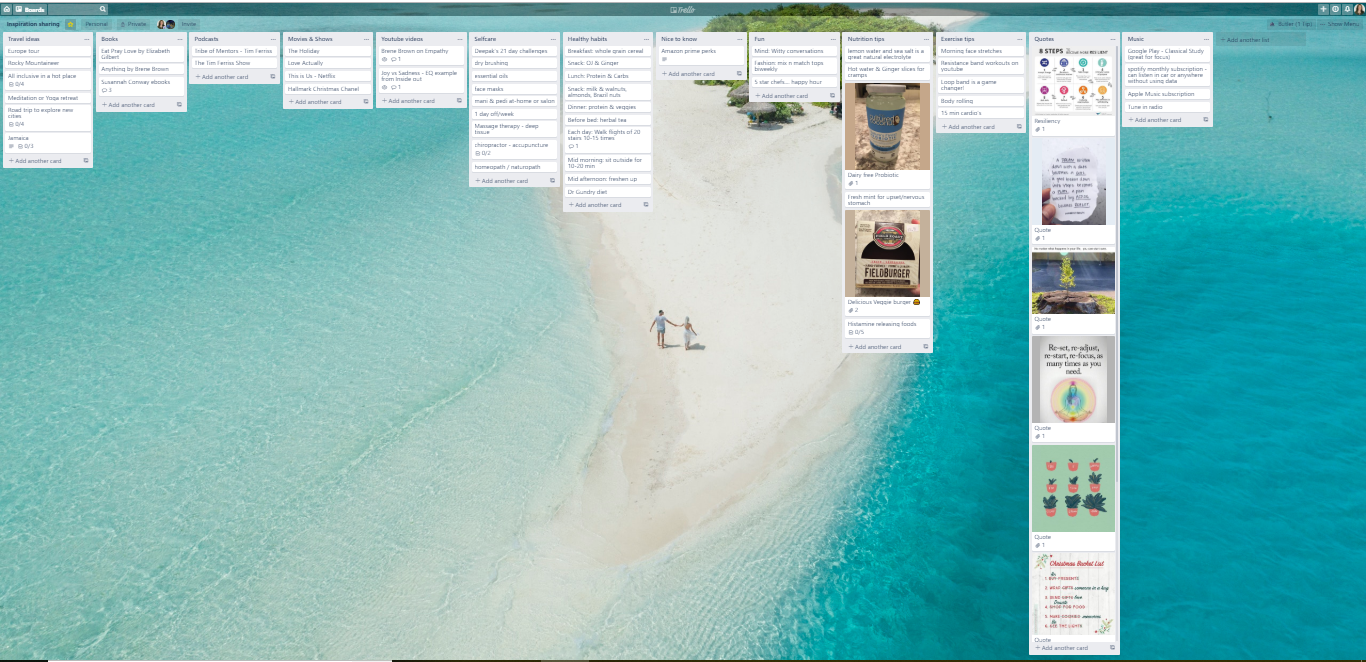
Task: Open the Boards menu button
Action: [x=30, y=8]
